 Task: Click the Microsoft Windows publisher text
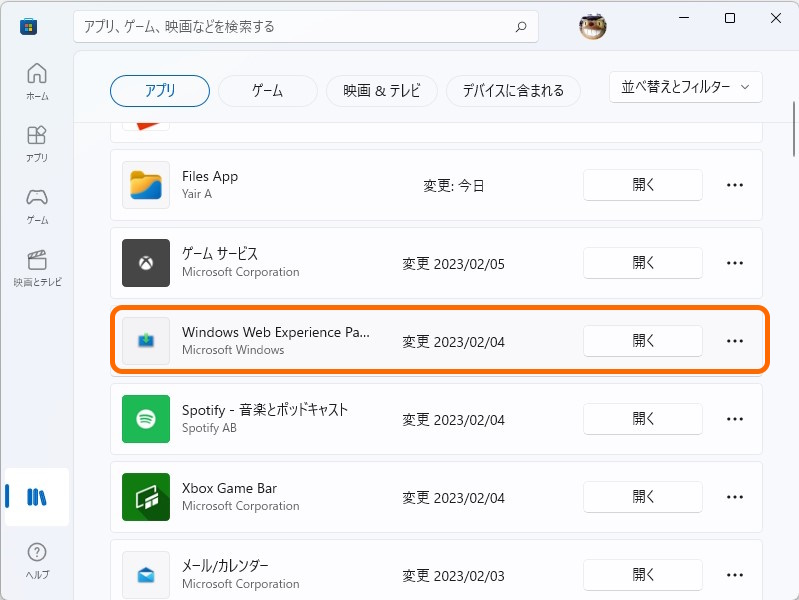click(233, 350)
